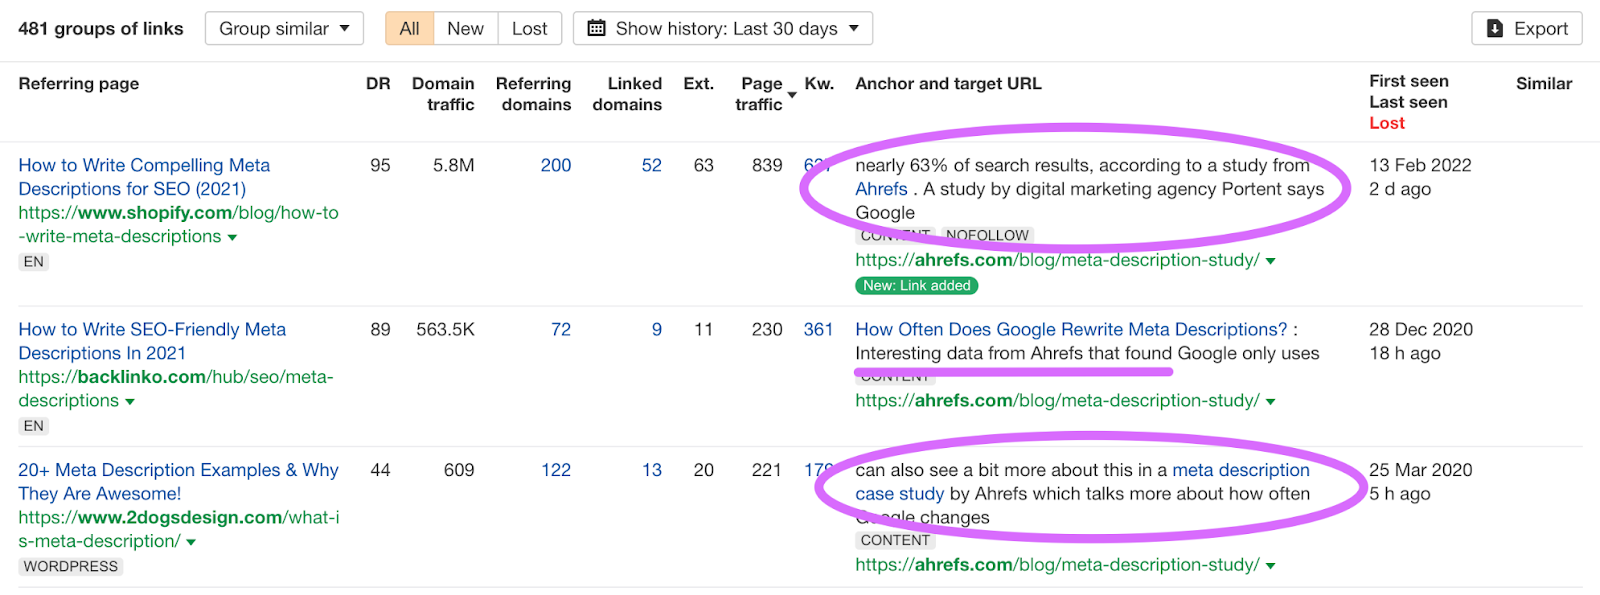The width and height of the screenshot is (1600, 595).
Task: Expand target URL caret in the 2dogsdesign row
Action: 1271,566
